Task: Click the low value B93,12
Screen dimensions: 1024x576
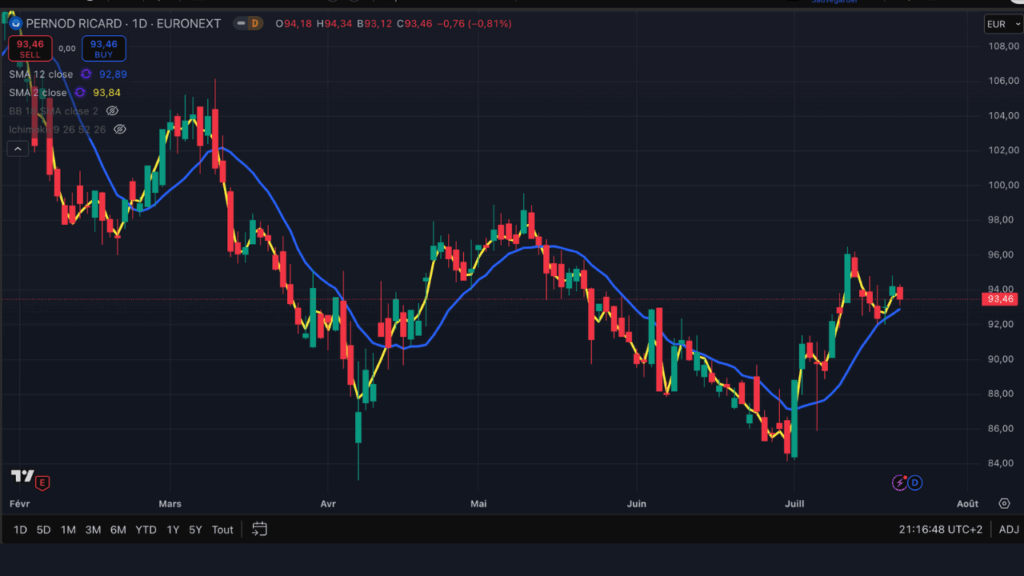Action: [374, 24]
